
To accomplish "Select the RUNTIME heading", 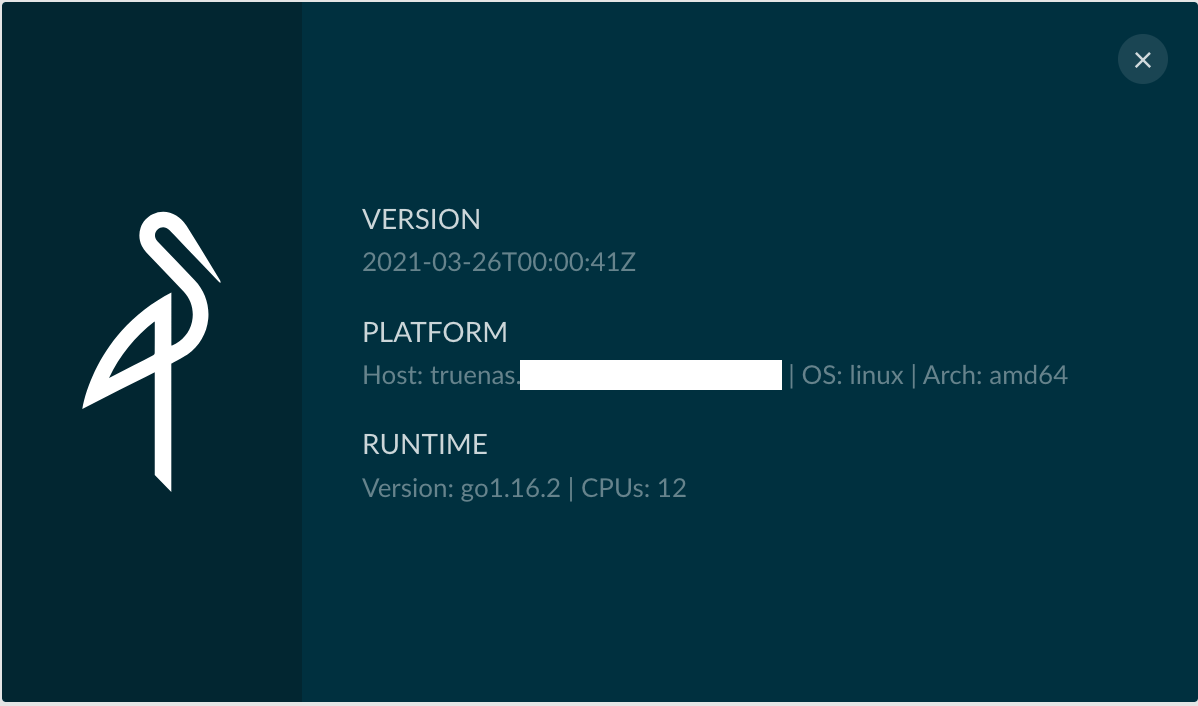I will [425, 445].
